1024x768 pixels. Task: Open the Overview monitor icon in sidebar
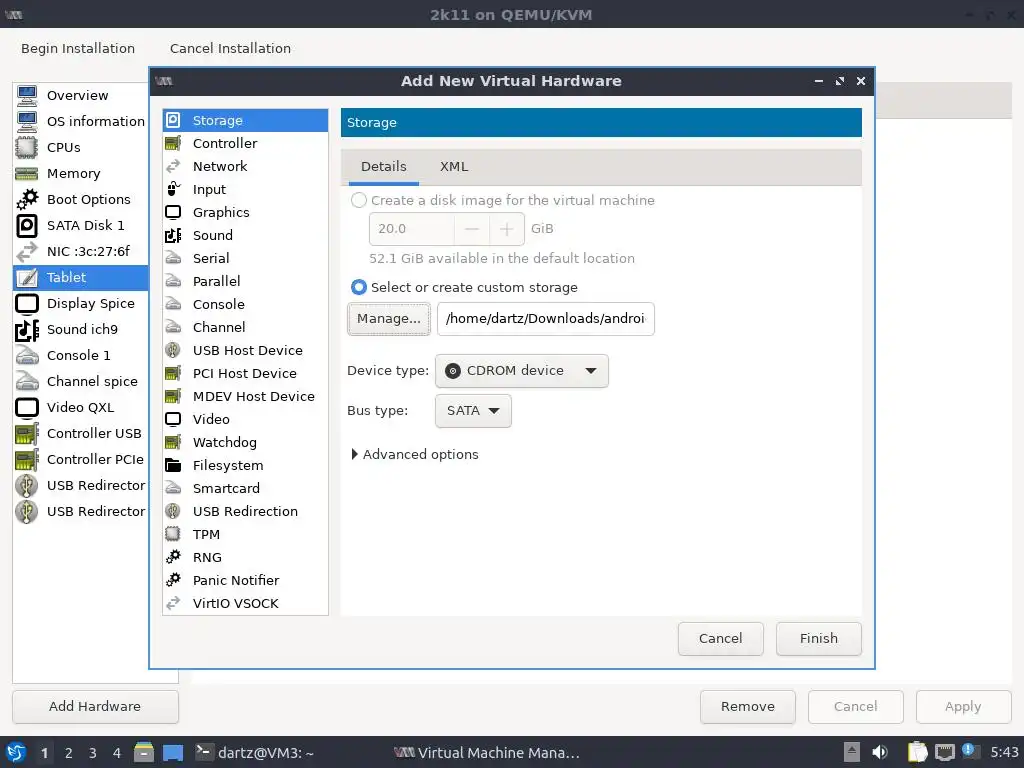pos(27,95)
